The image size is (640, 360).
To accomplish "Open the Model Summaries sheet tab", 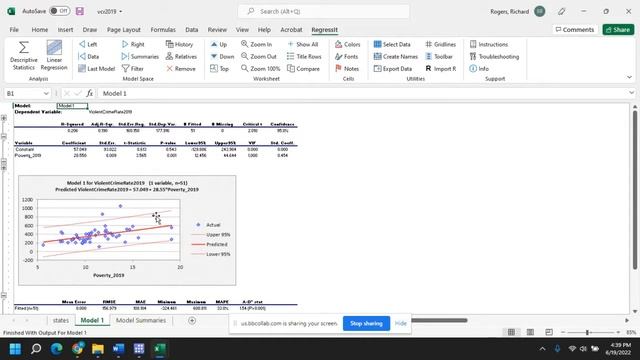I will point(141,320).
